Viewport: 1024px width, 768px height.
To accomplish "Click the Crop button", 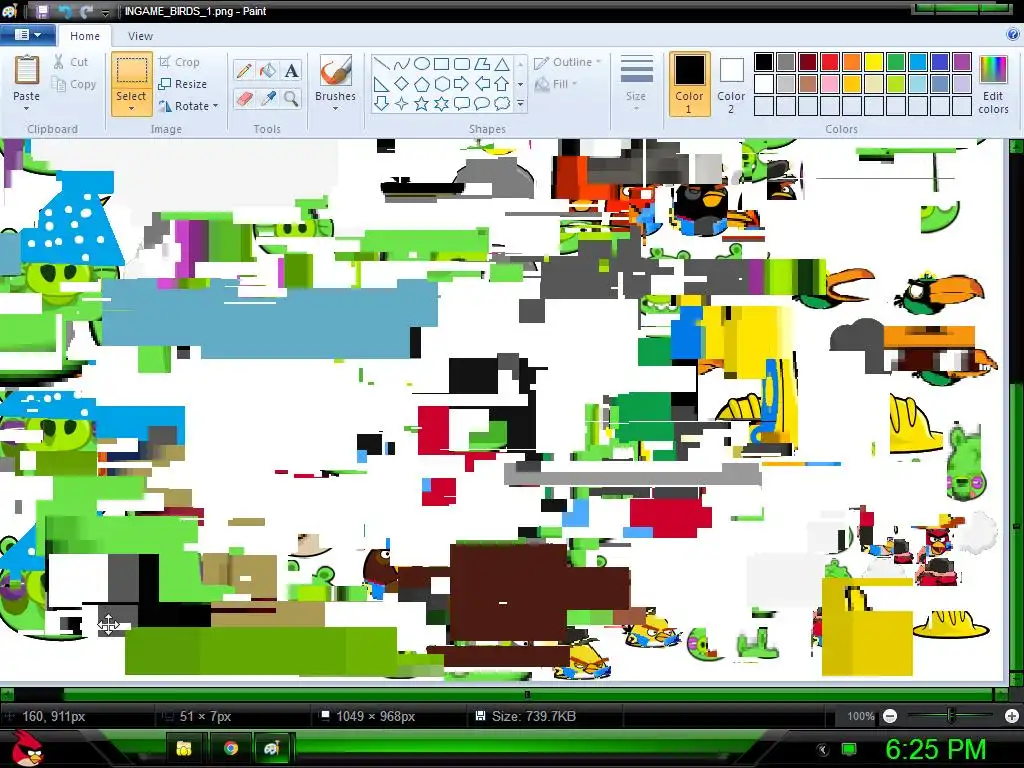I will click(x=179, y=62).
